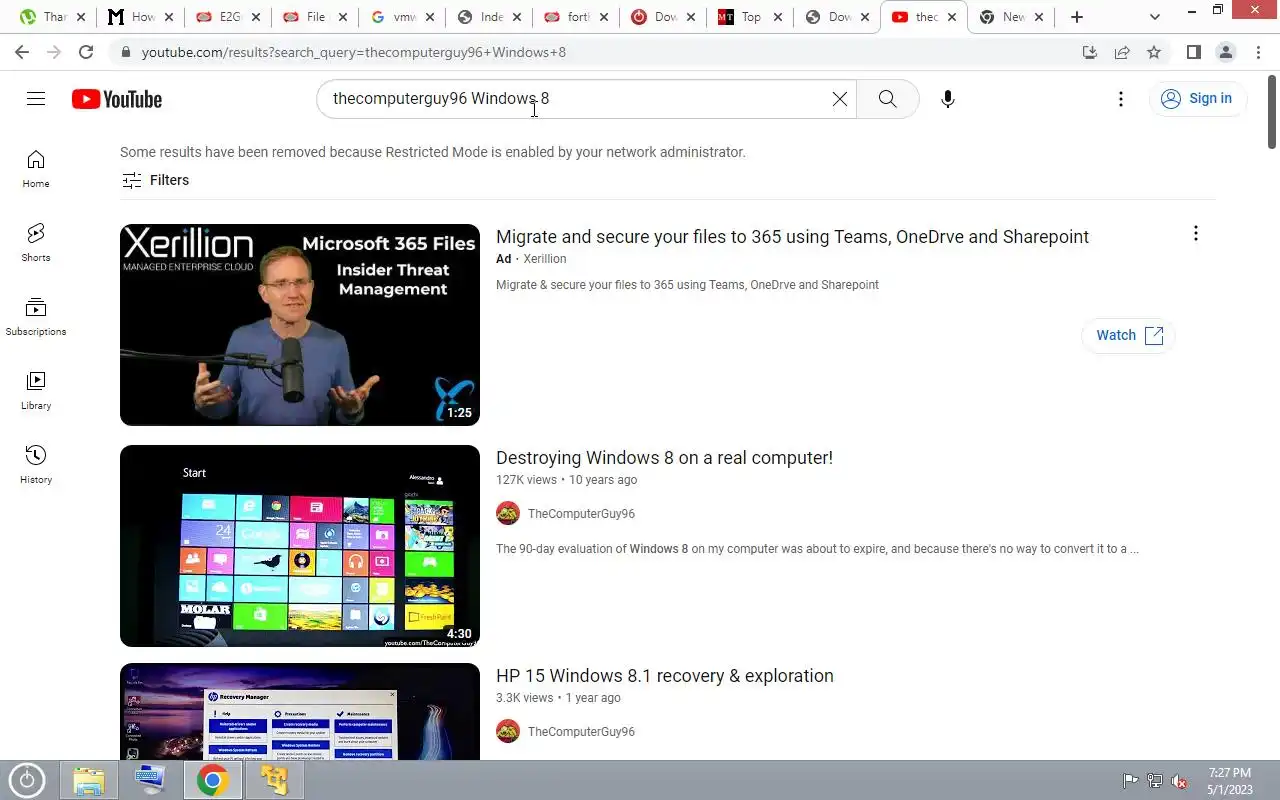The width and height of the screenshot is (1280, 800).
Task: Open ad title Migrate and secure your files
Action: [x=792, y=237]
